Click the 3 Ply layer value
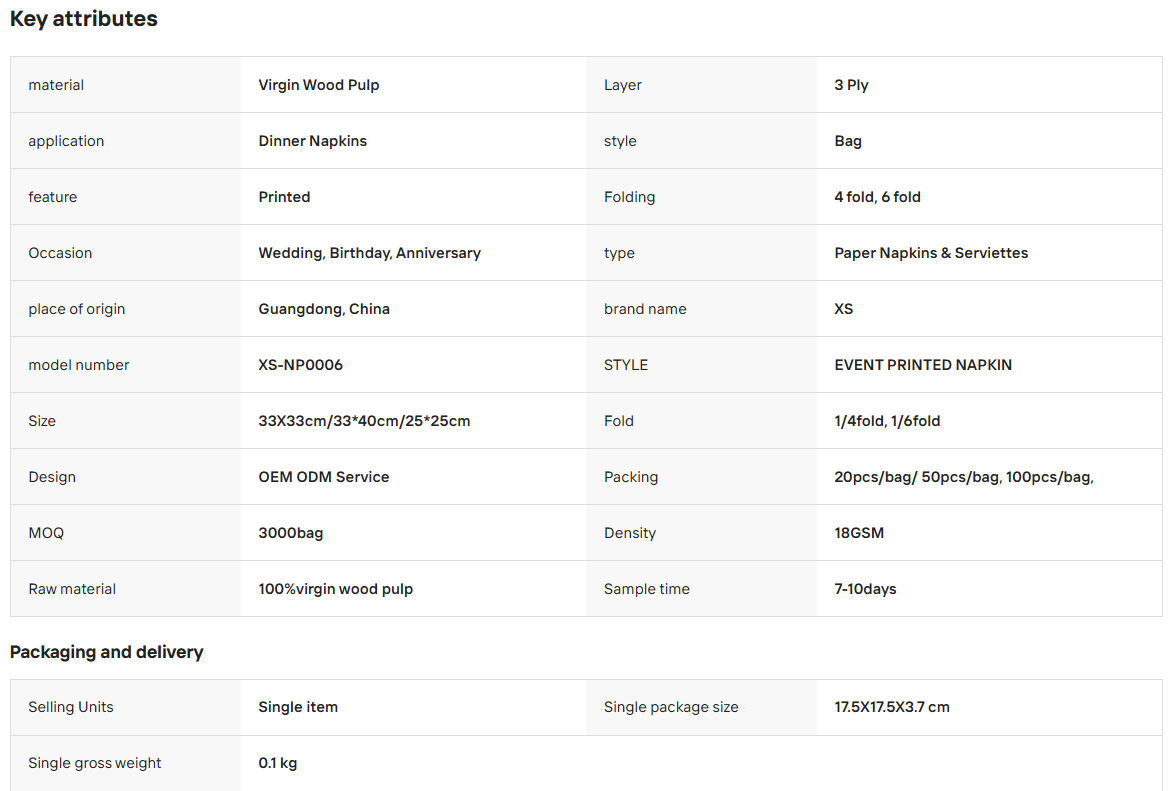This screenshot has height=791, width=1168. click(x=851, y=85)
